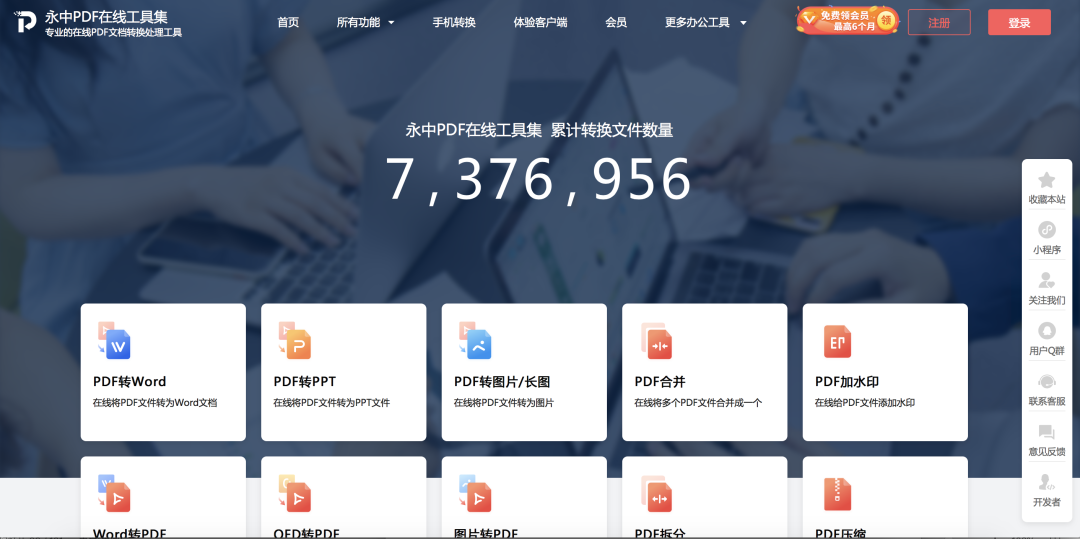Image resolution: width=1080 pixels, height=539 pixels.
Task: Click the 联系客服 headset icon
Action: 1046,381
